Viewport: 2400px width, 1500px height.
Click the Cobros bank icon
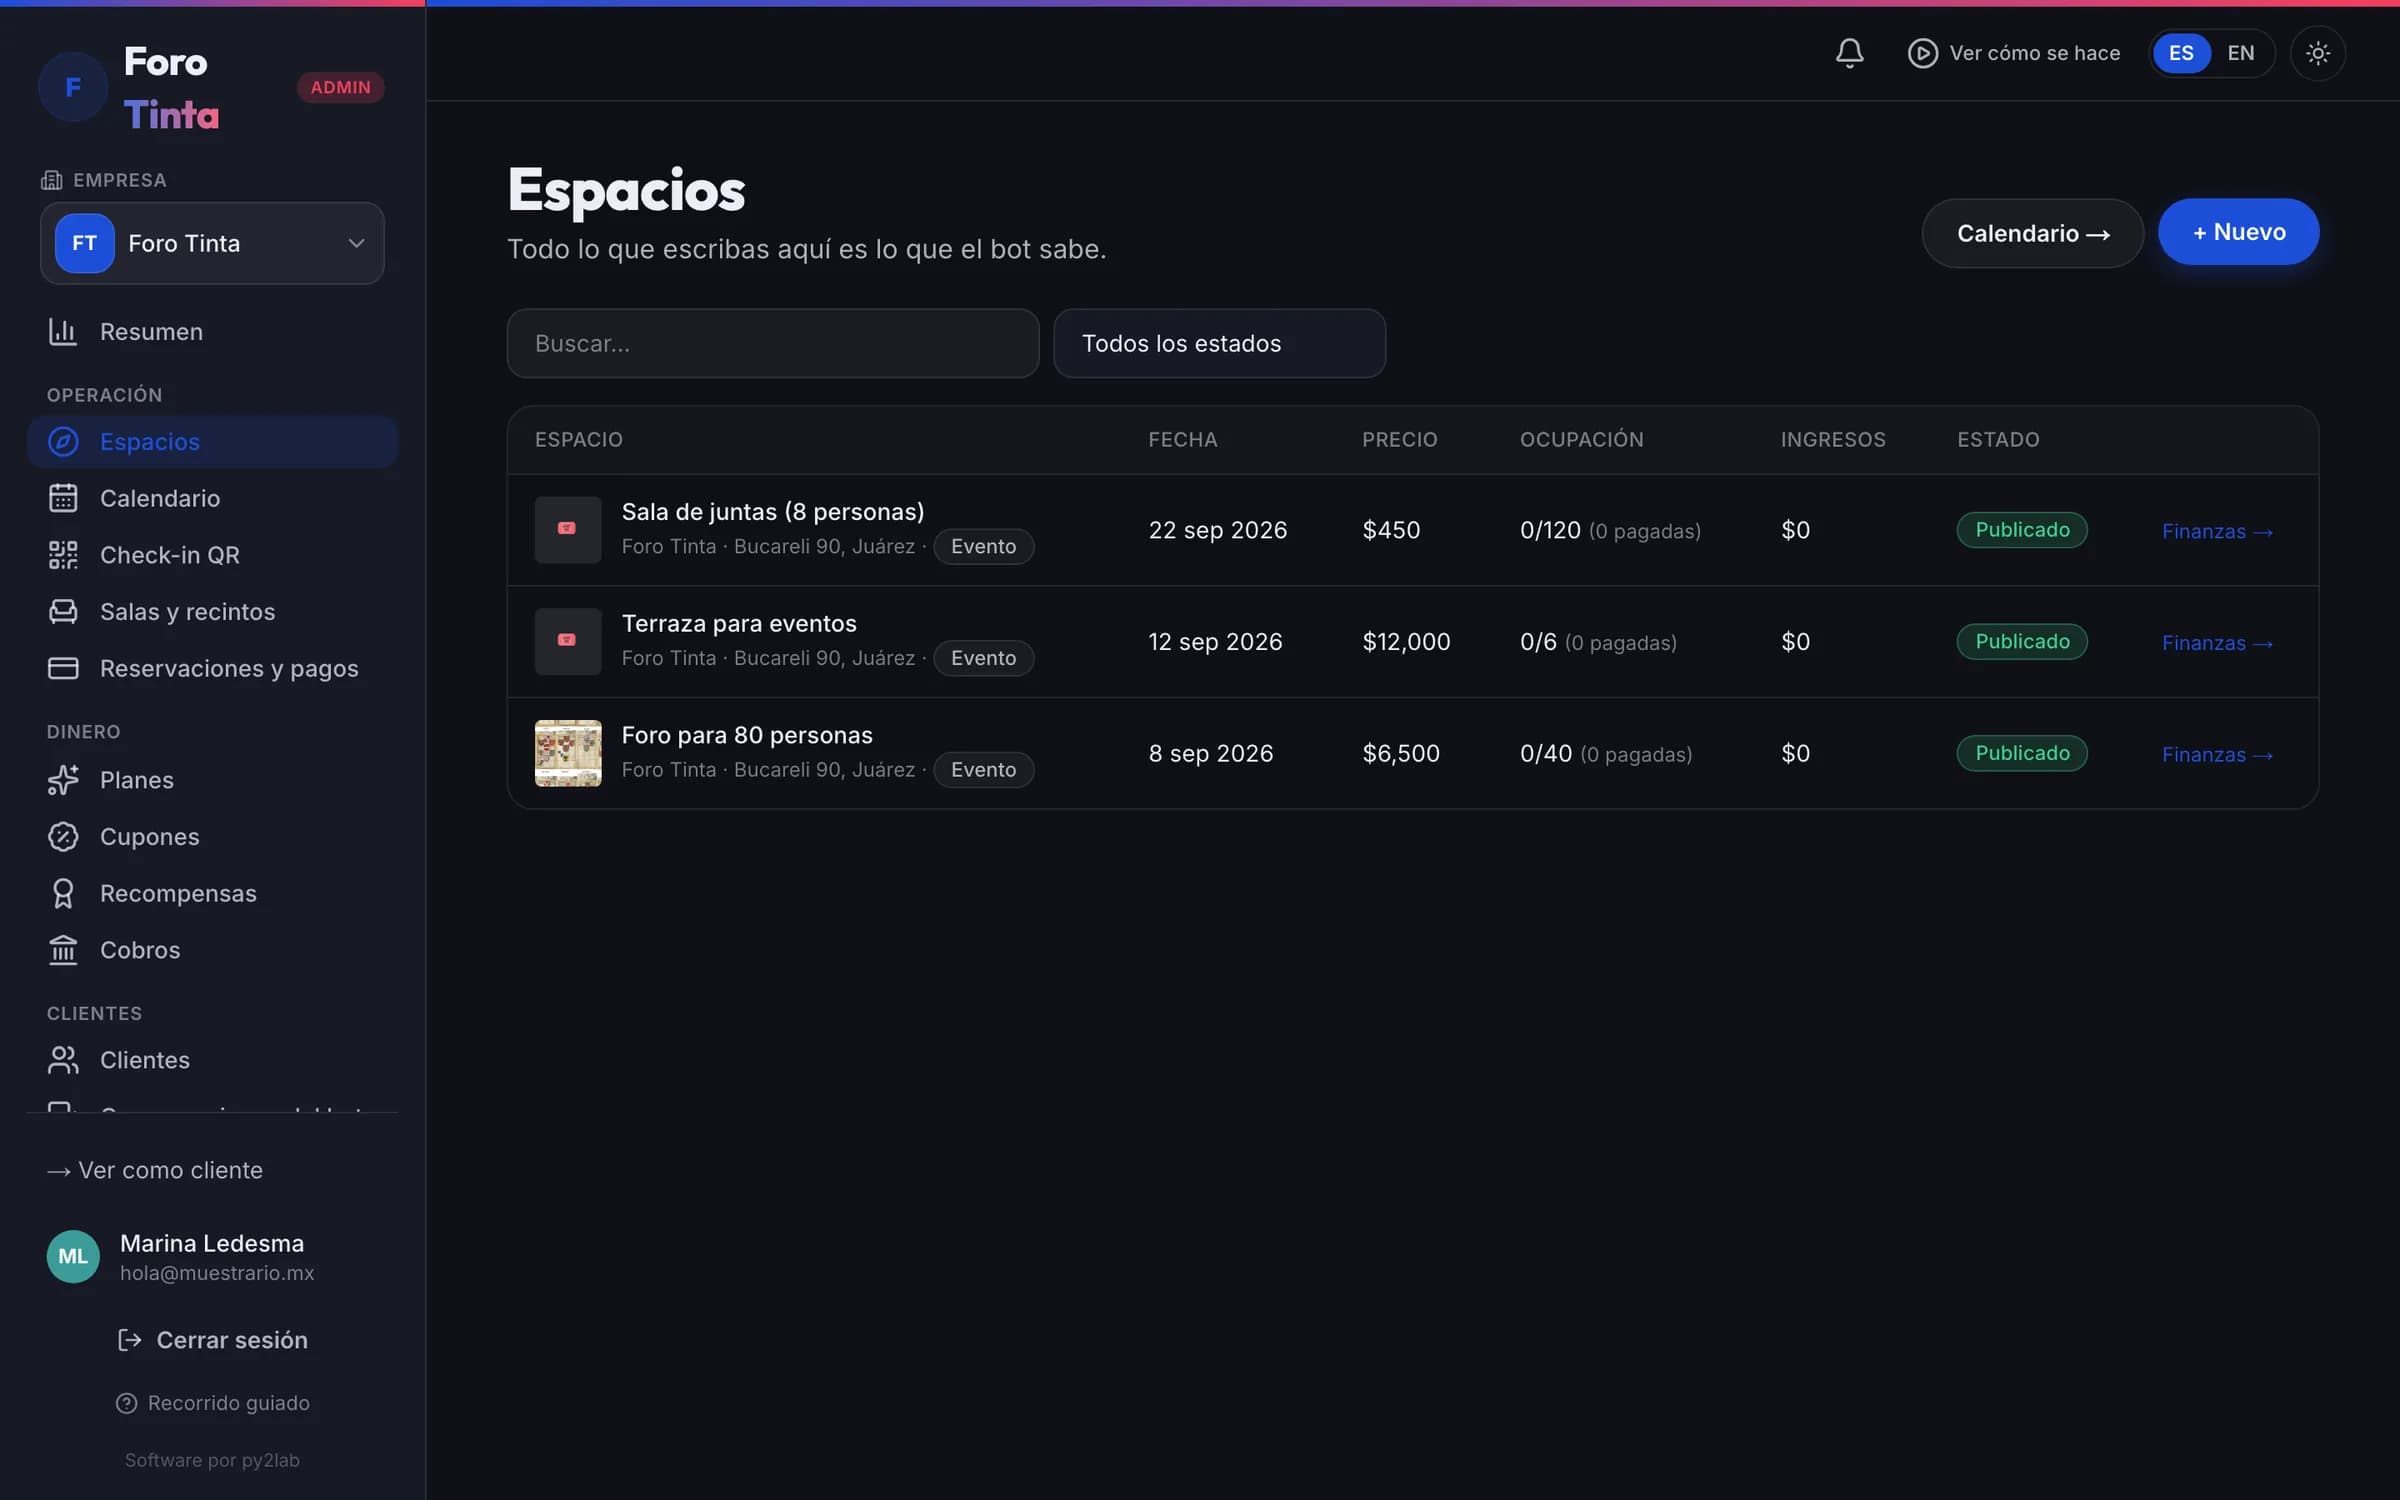(x=63, y=950)
